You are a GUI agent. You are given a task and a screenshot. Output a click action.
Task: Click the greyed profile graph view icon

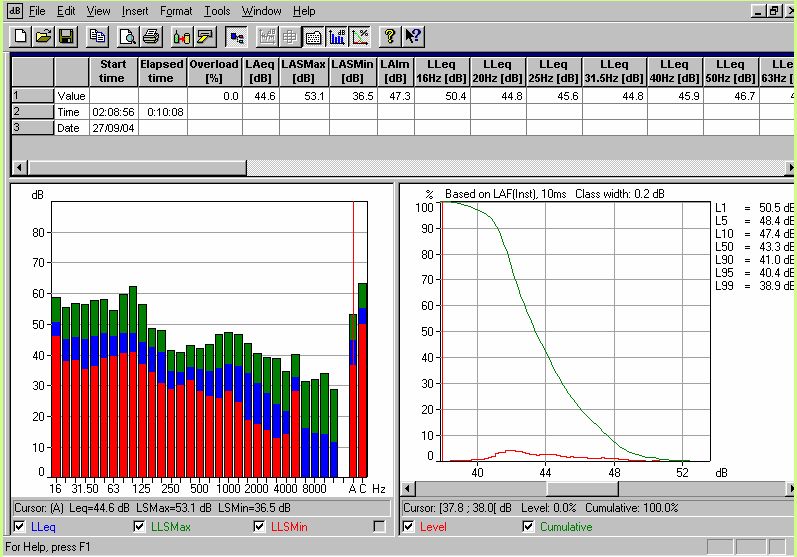tap(267, 37)
